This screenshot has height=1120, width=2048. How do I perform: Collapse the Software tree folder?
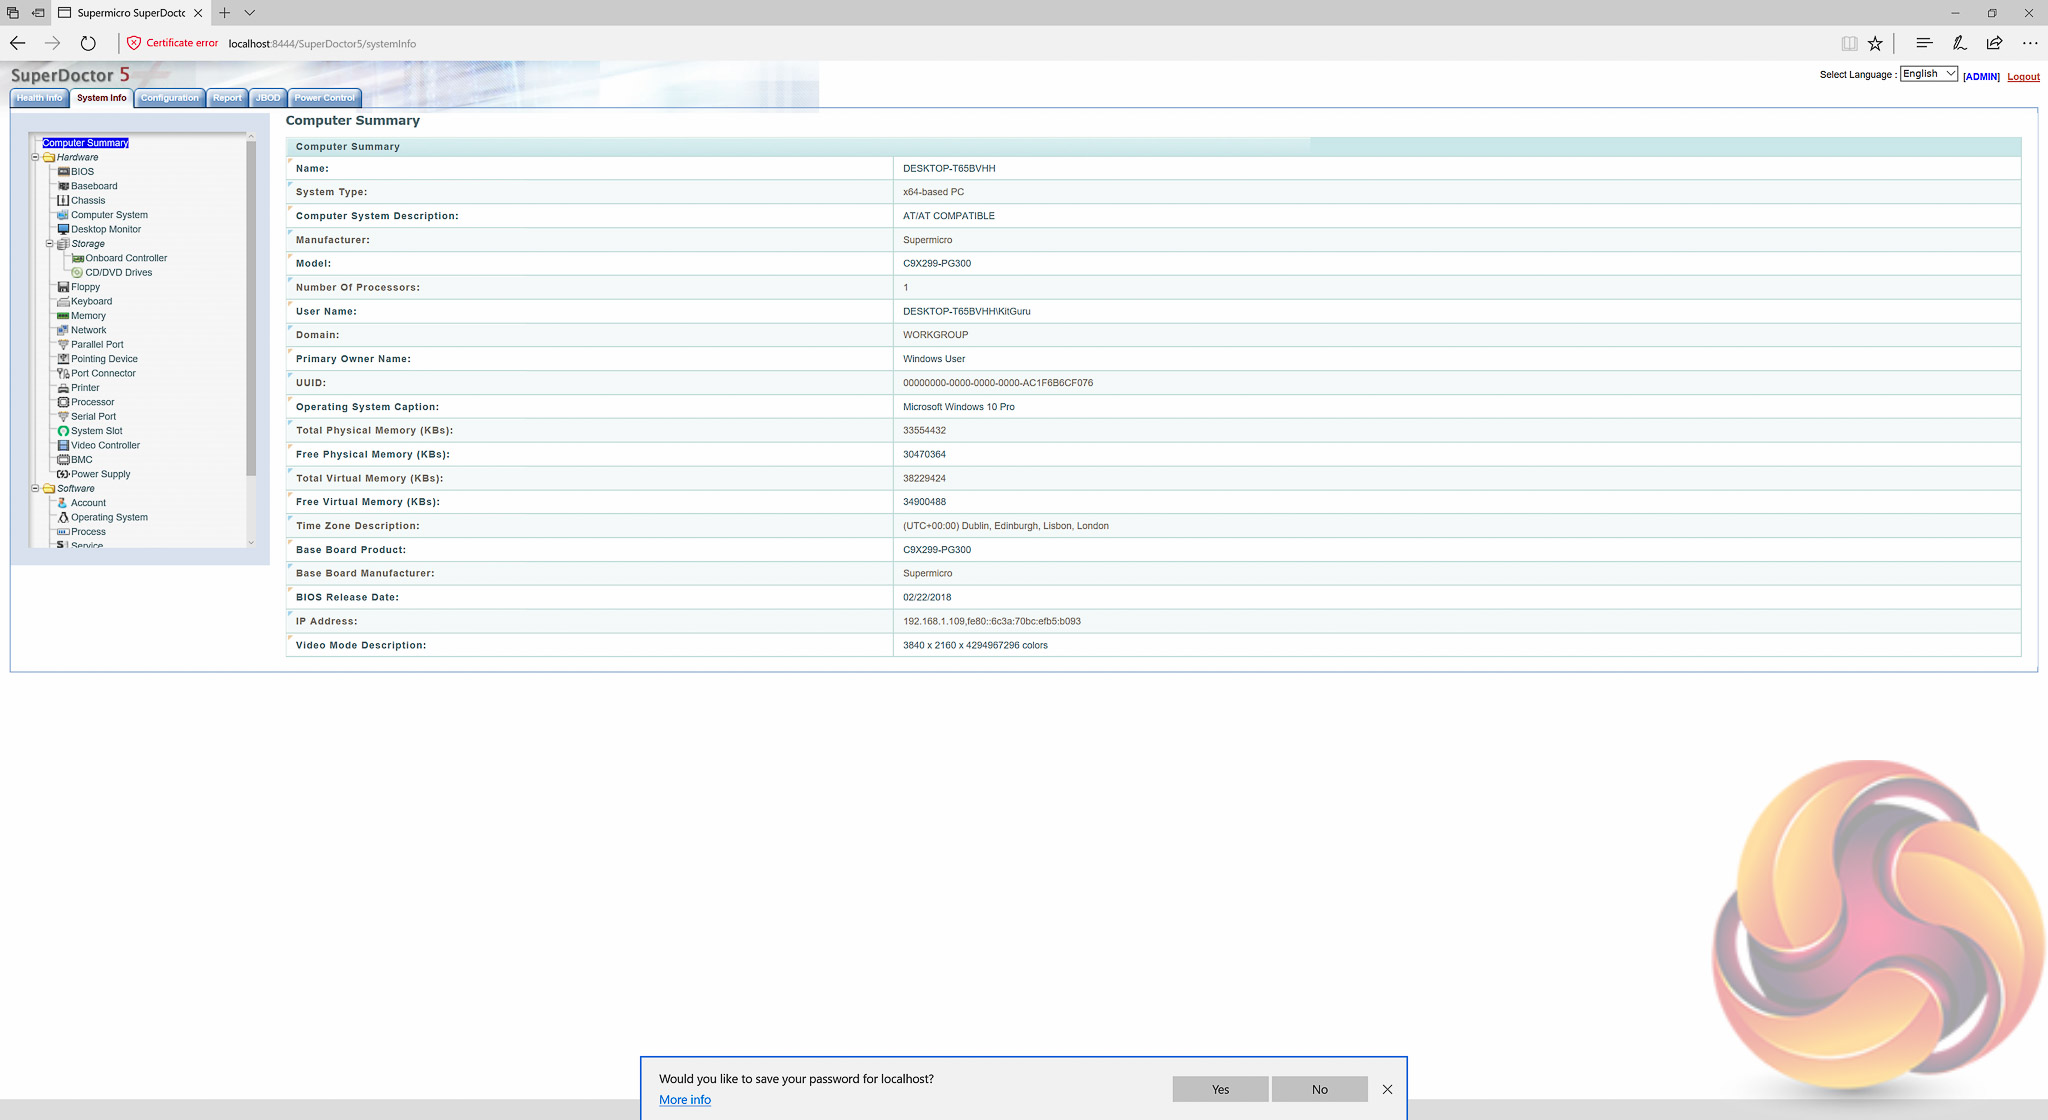[35, 488]
